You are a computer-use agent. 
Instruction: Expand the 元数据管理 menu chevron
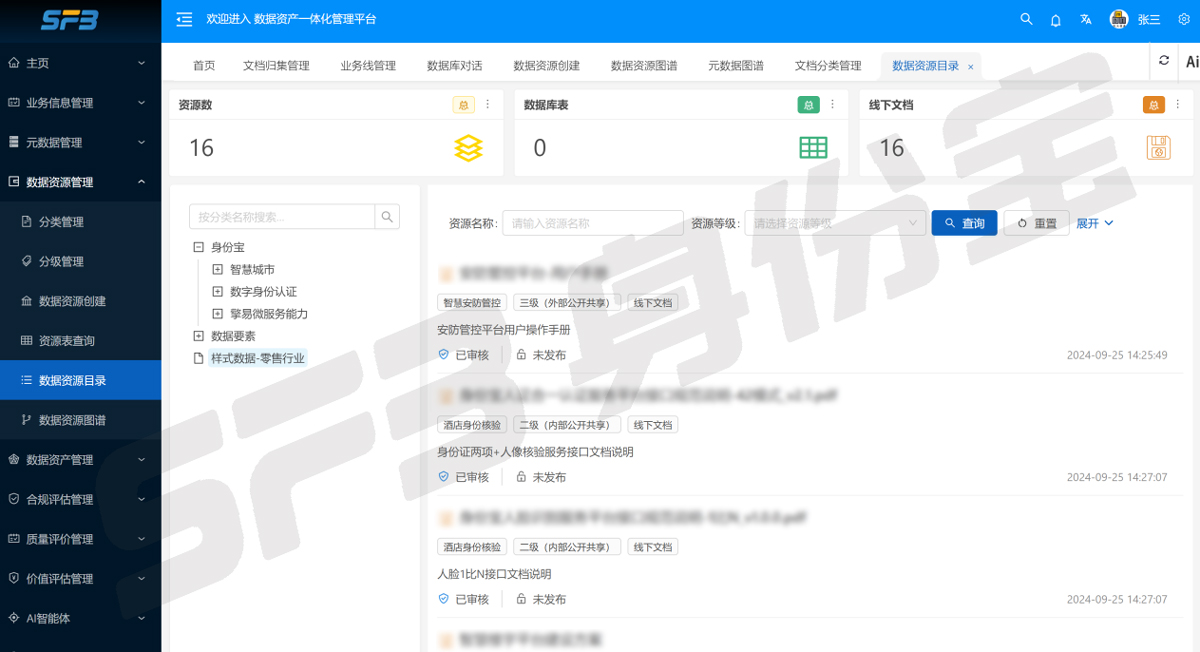141,142
